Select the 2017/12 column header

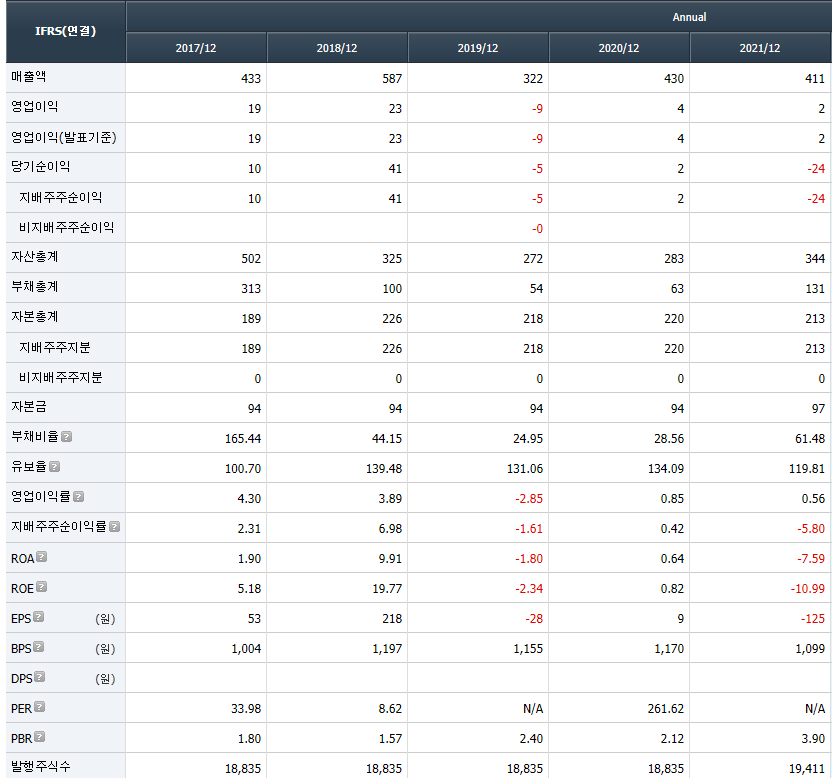coord(196,48)
